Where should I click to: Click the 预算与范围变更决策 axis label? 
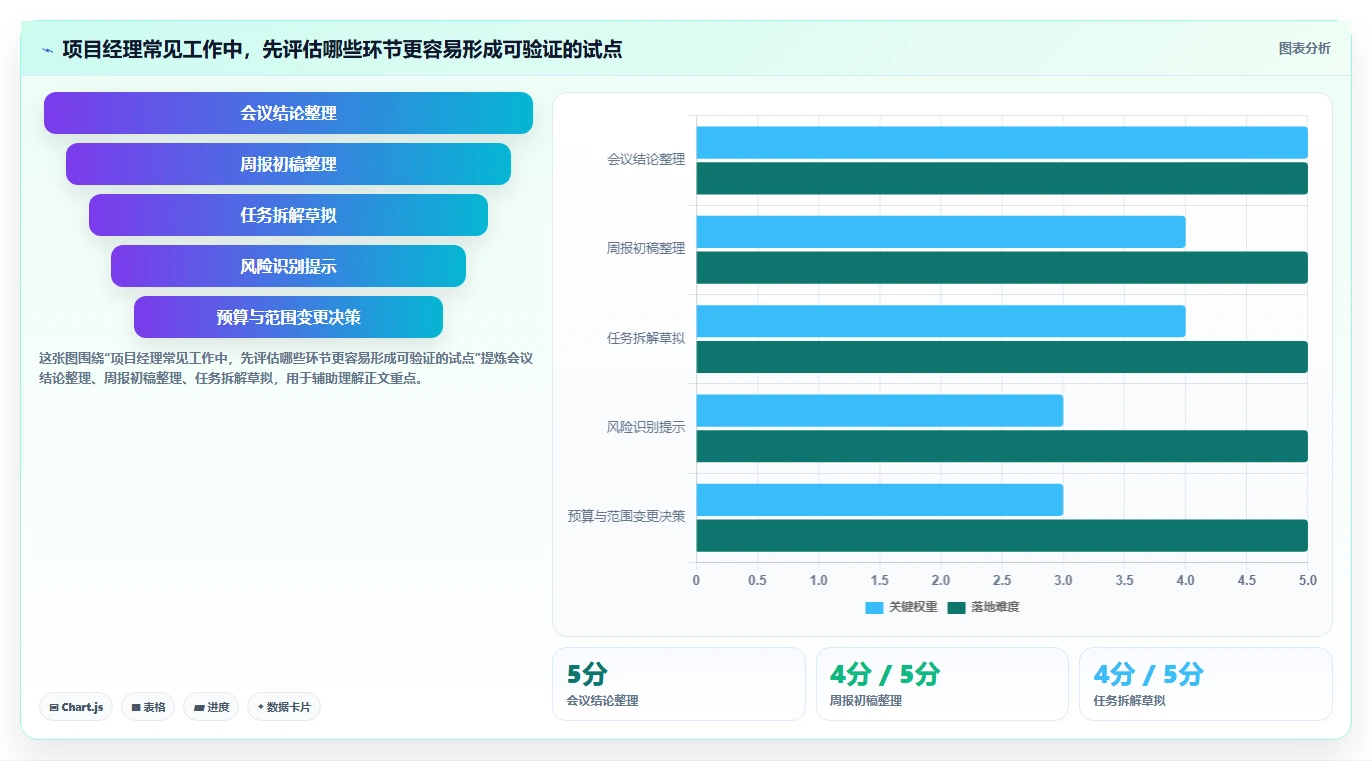click(x=627, y=516)
